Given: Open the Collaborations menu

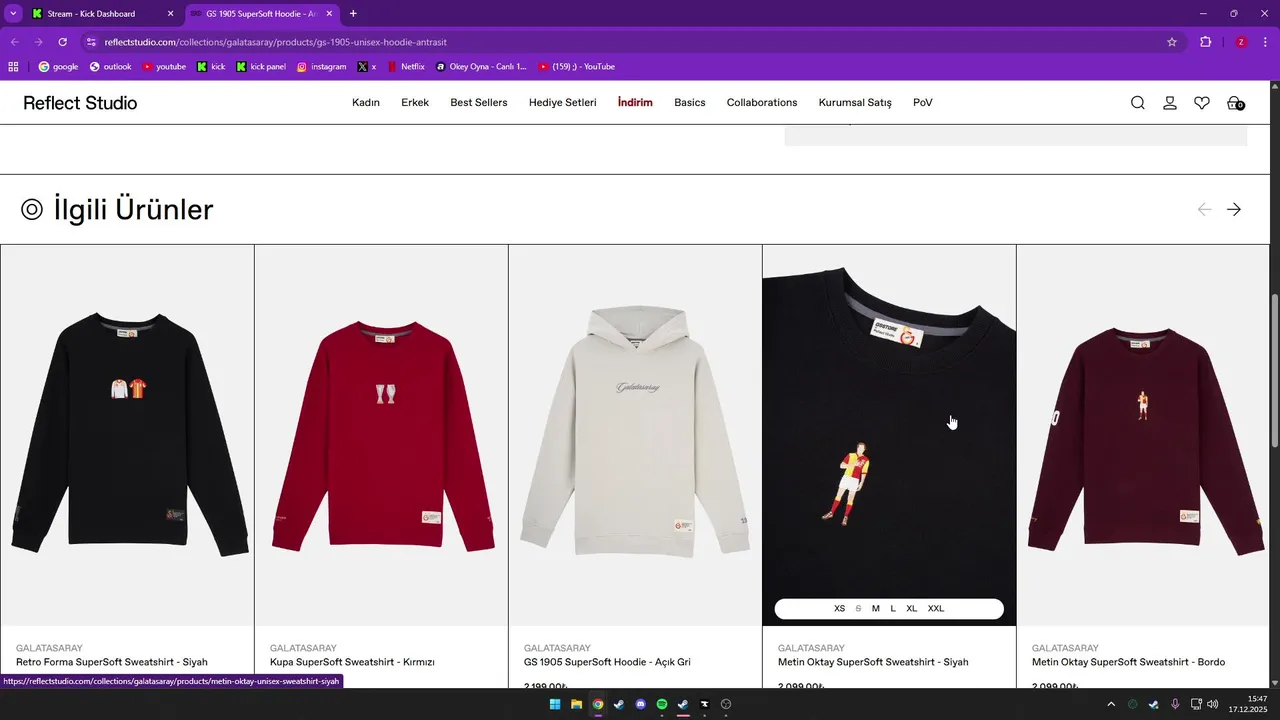Looking at the screenshot, I should click(x=762, y=103).
